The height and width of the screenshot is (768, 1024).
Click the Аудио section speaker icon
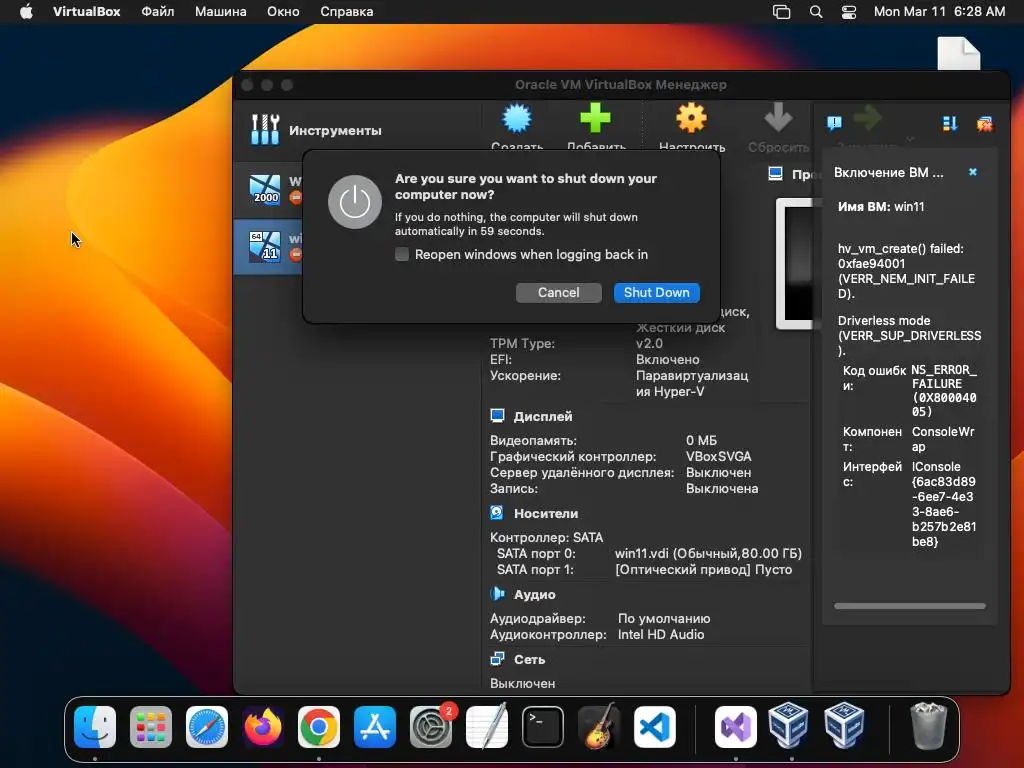point(497,594)
